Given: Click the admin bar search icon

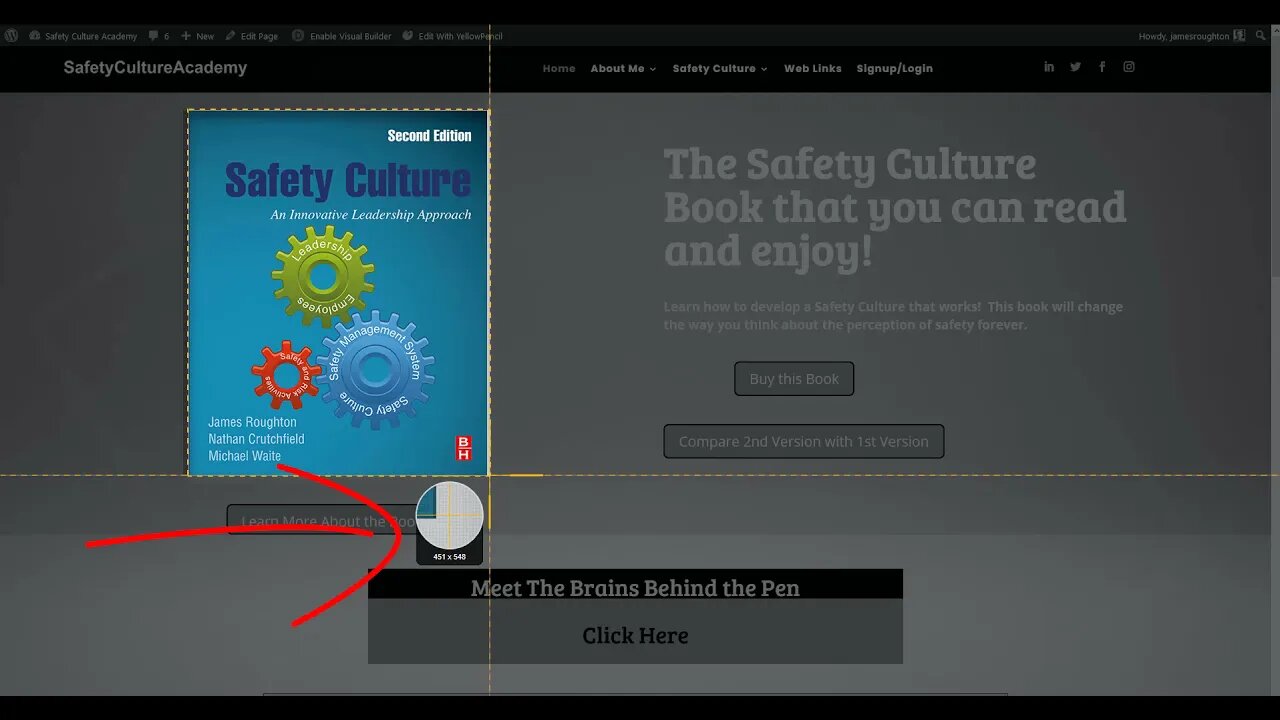Looking at the screenshot, I should coord(1260,36).
